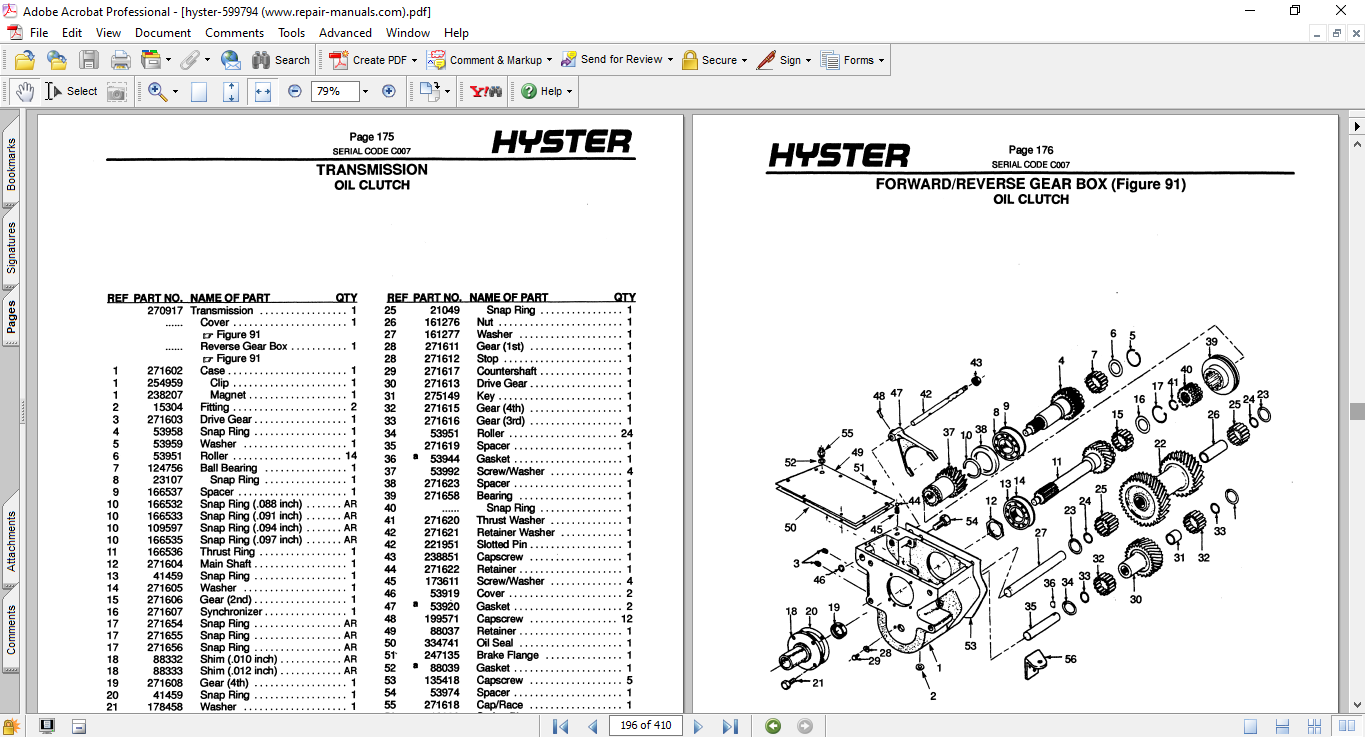Open the zoom percentage dropdown arrow
The image size is (1365, 737).
pyautogui.click(x=366, y=91)
